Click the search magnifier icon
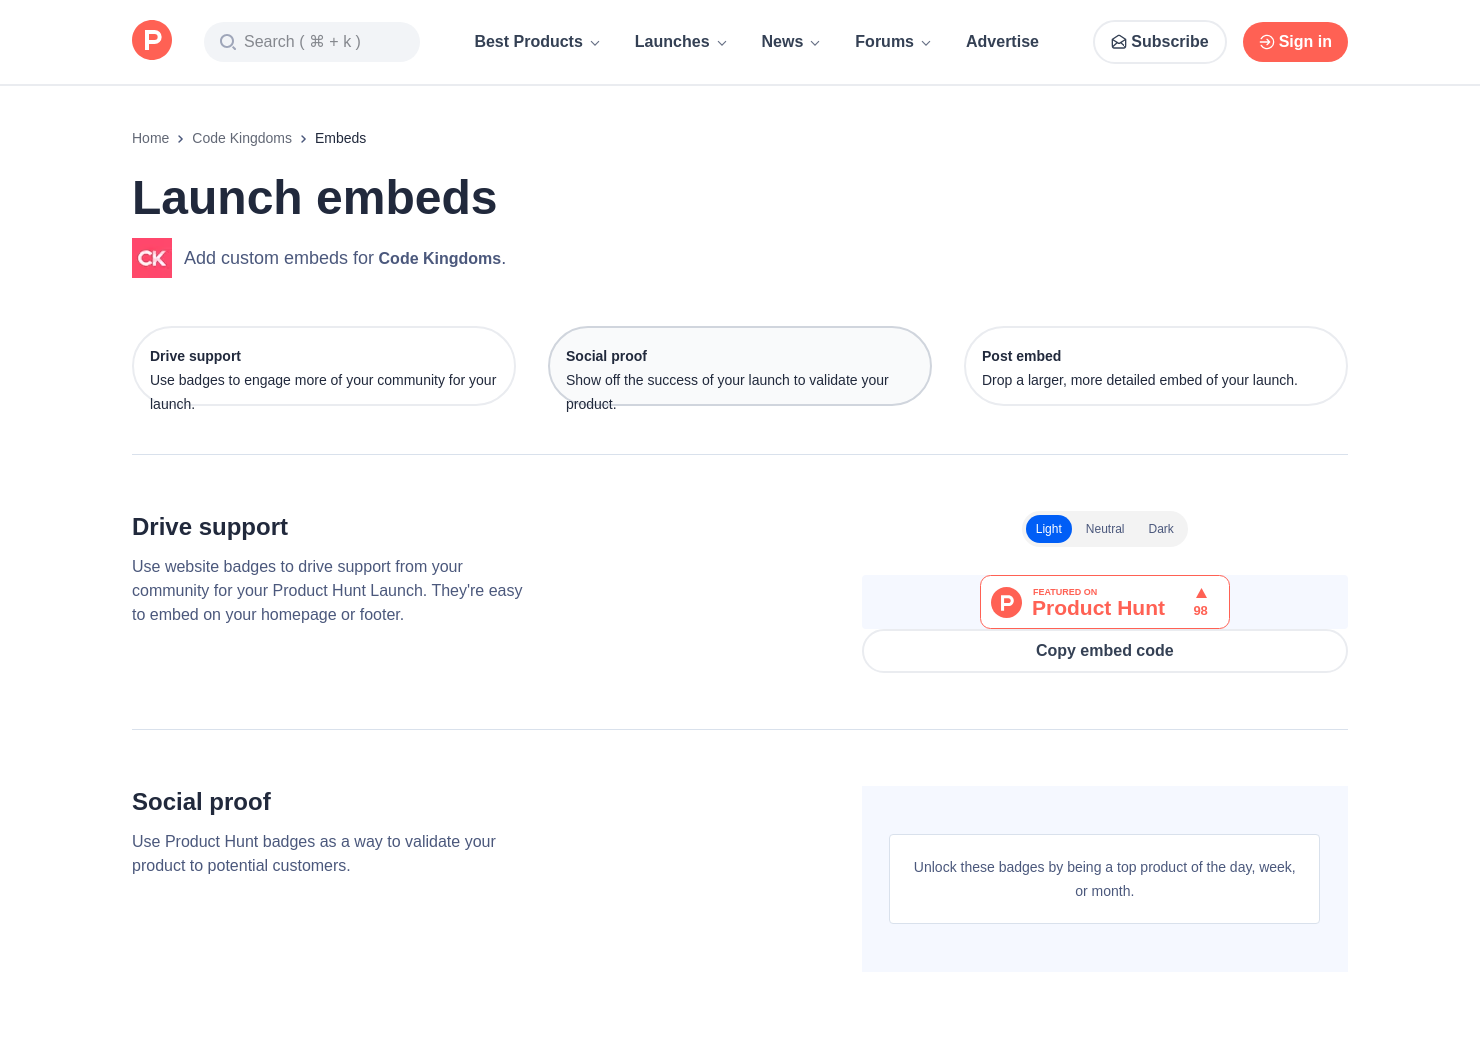This screenshot has width=1480, height=1037. 228,42
